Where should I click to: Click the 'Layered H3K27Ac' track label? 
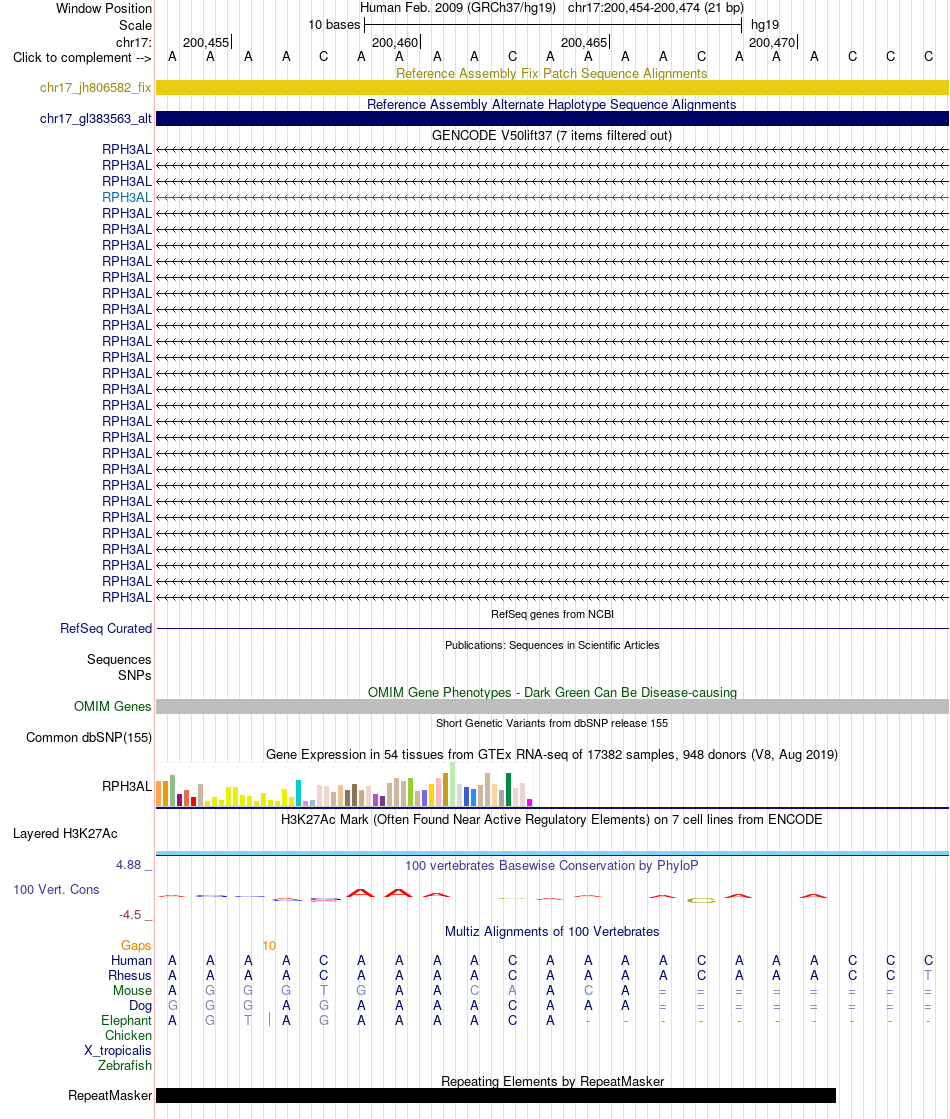(x=65, y=833)
